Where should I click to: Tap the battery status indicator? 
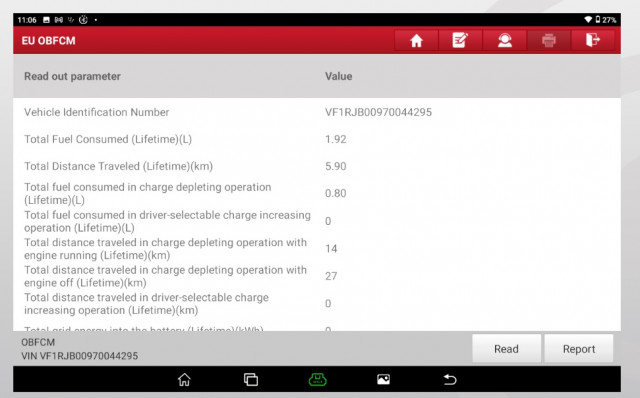click(x=606, y=20)
